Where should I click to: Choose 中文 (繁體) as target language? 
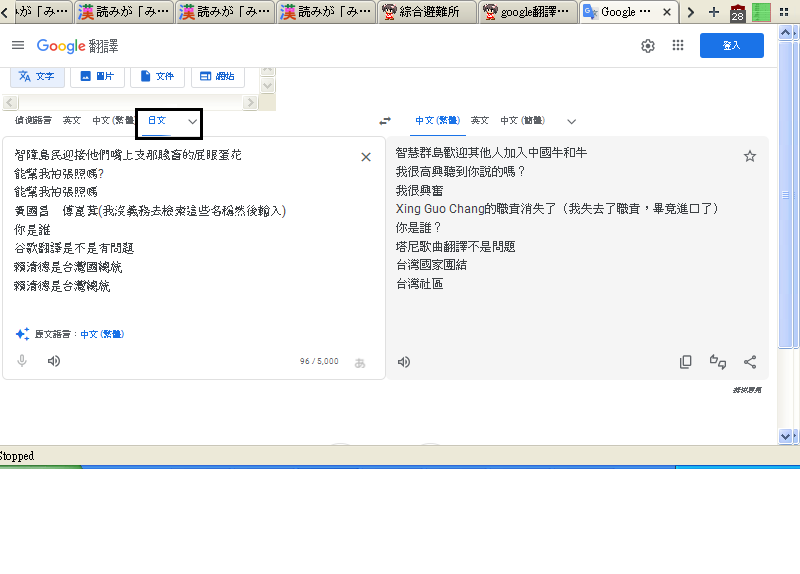pos(438,120)
